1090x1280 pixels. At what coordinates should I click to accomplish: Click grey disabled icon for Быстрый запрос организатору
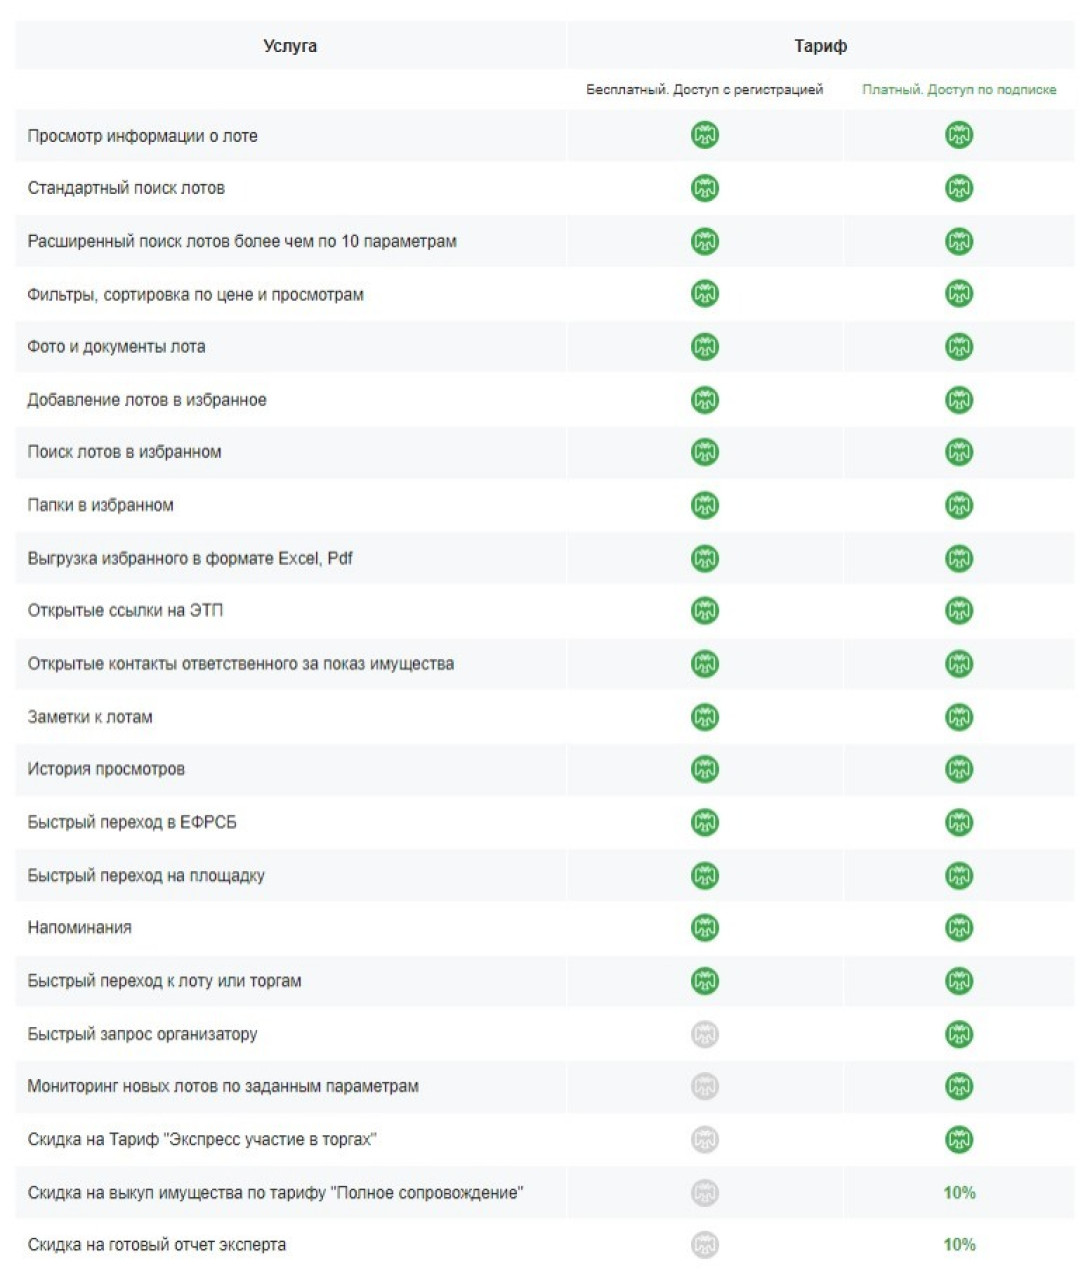(x=705, y=1034)
